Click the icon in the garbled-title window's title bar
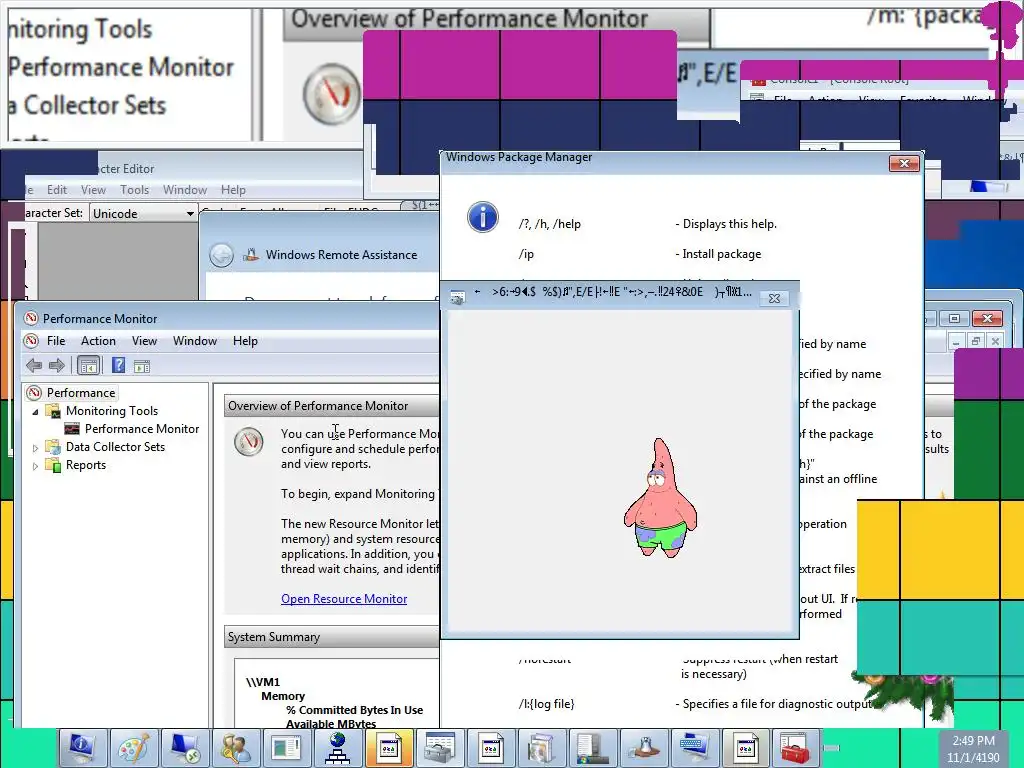The height and width of the screenshot is (768, 1024). pos(457,297)
